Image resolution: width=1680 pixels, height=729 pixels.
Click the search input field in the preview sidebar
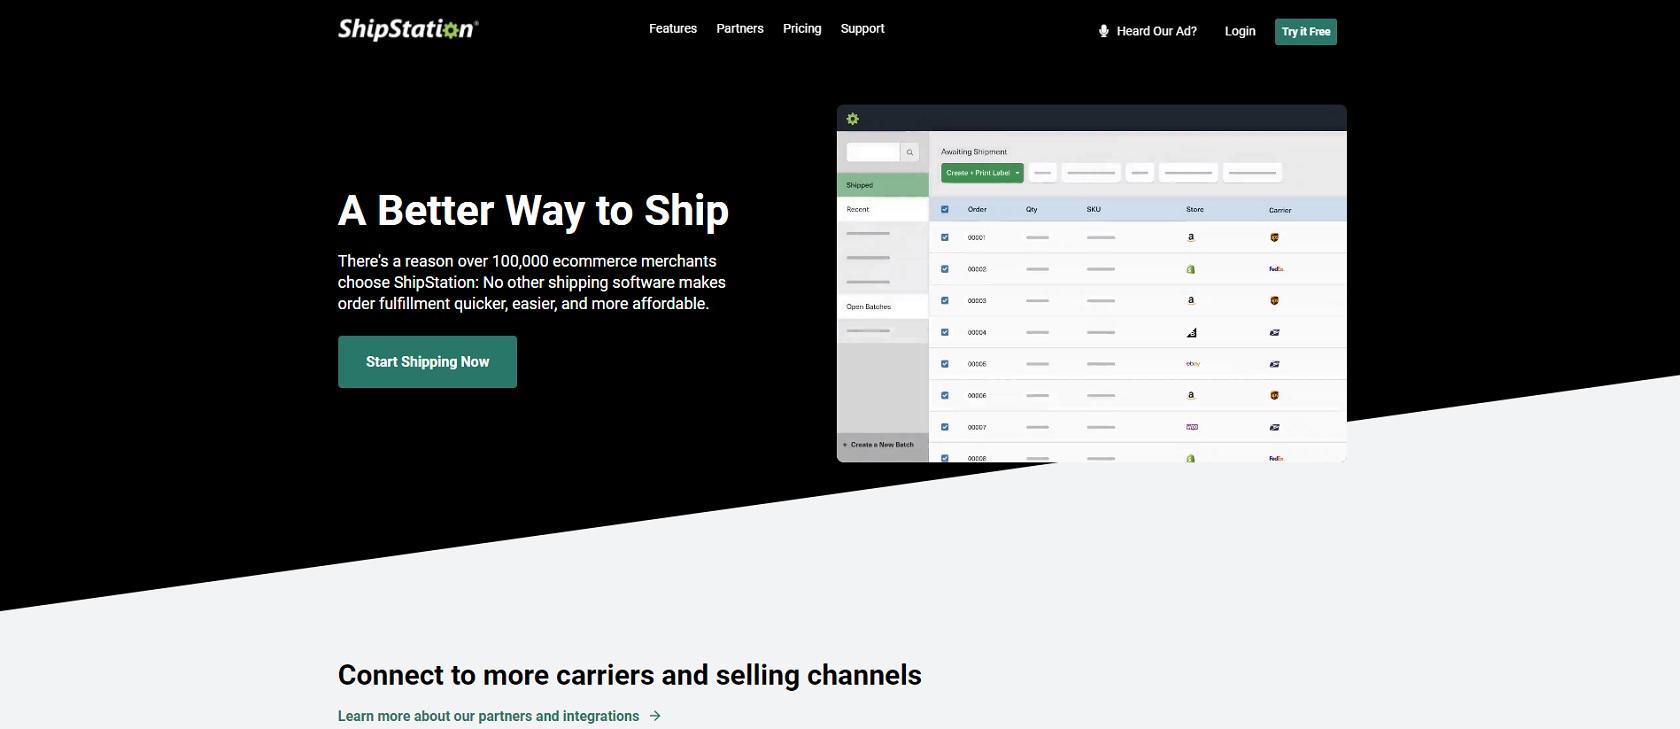coord(873,153)
